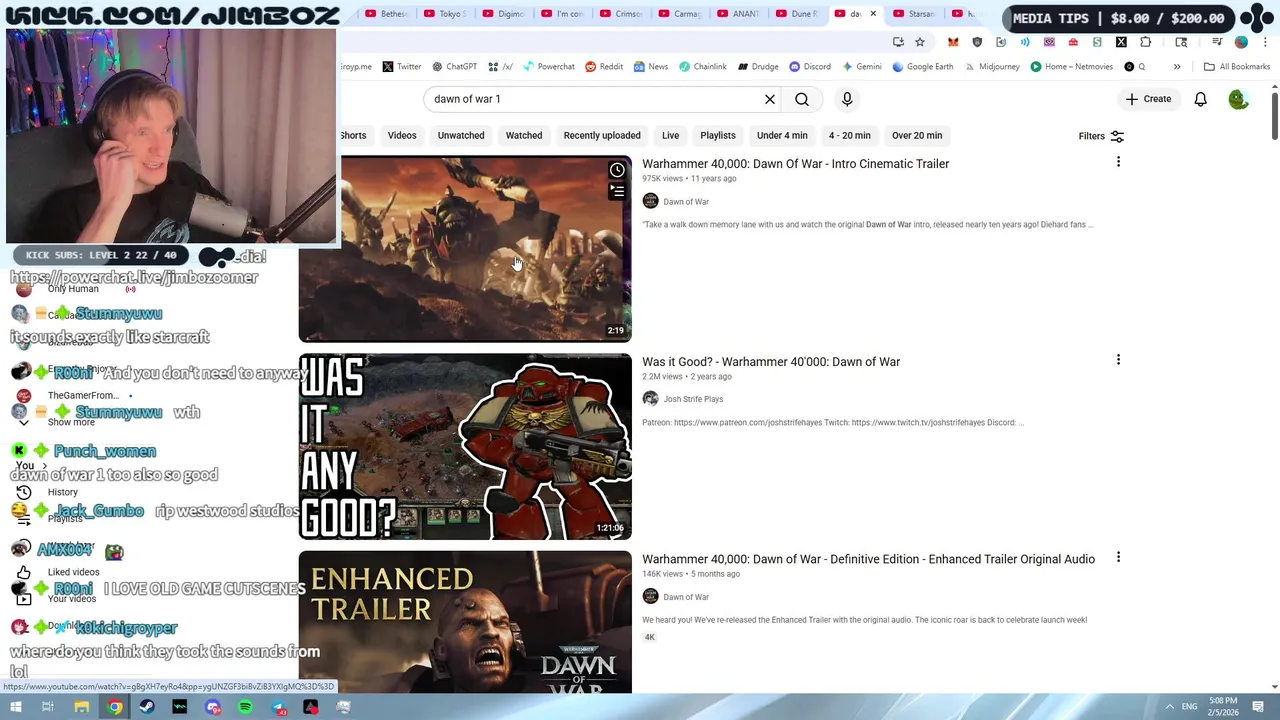This screenshot has height=720, width=1280.
Task: Open the Drudge bookmark
Action: tap(758, 67)
